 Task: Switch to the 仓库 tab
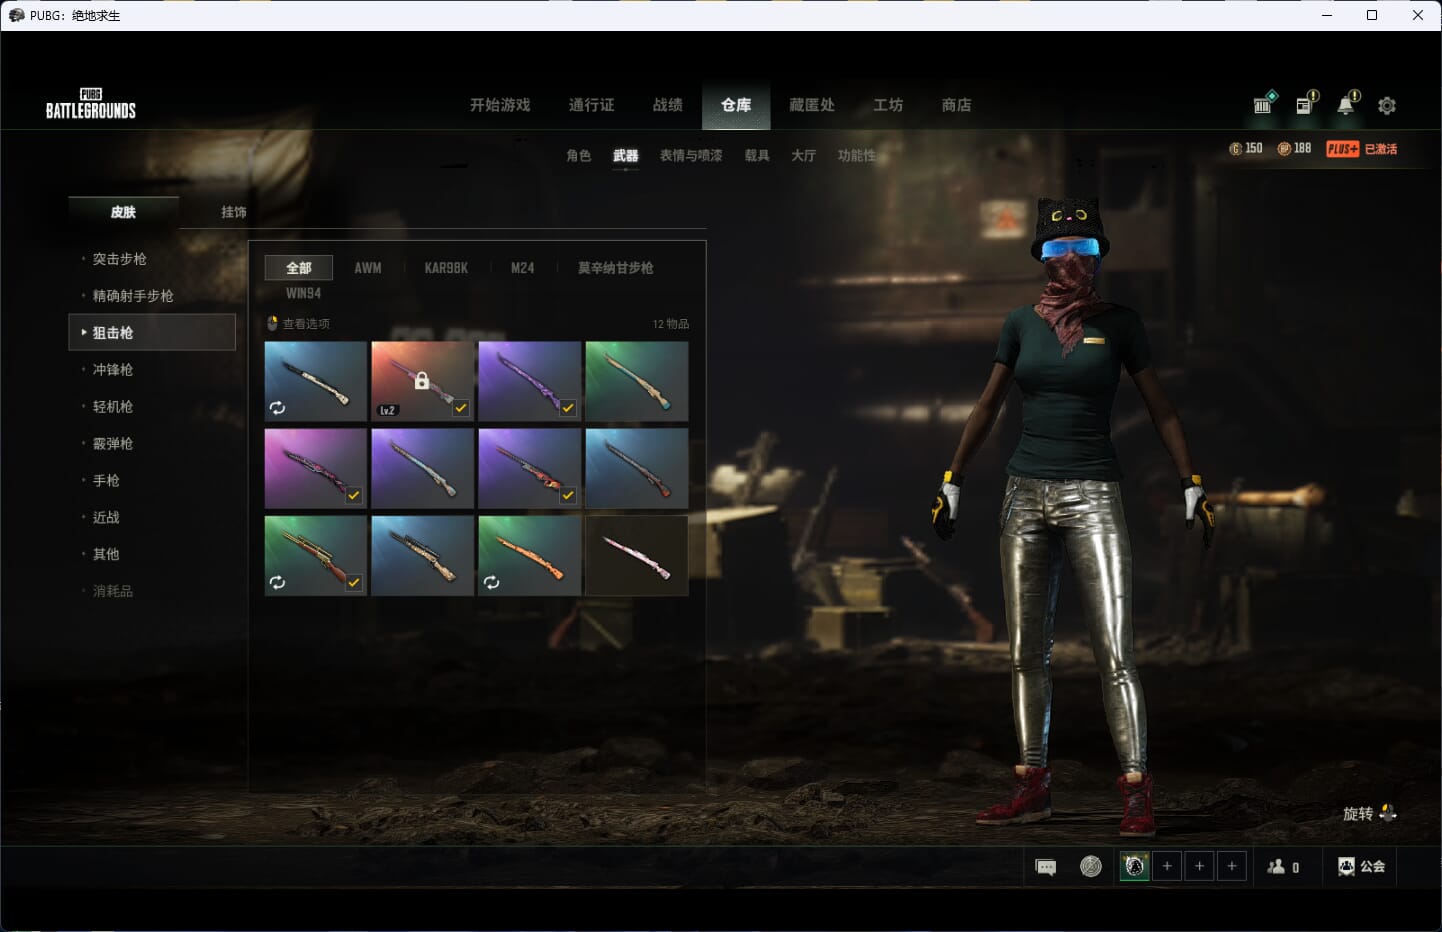(x=736, y=105)
